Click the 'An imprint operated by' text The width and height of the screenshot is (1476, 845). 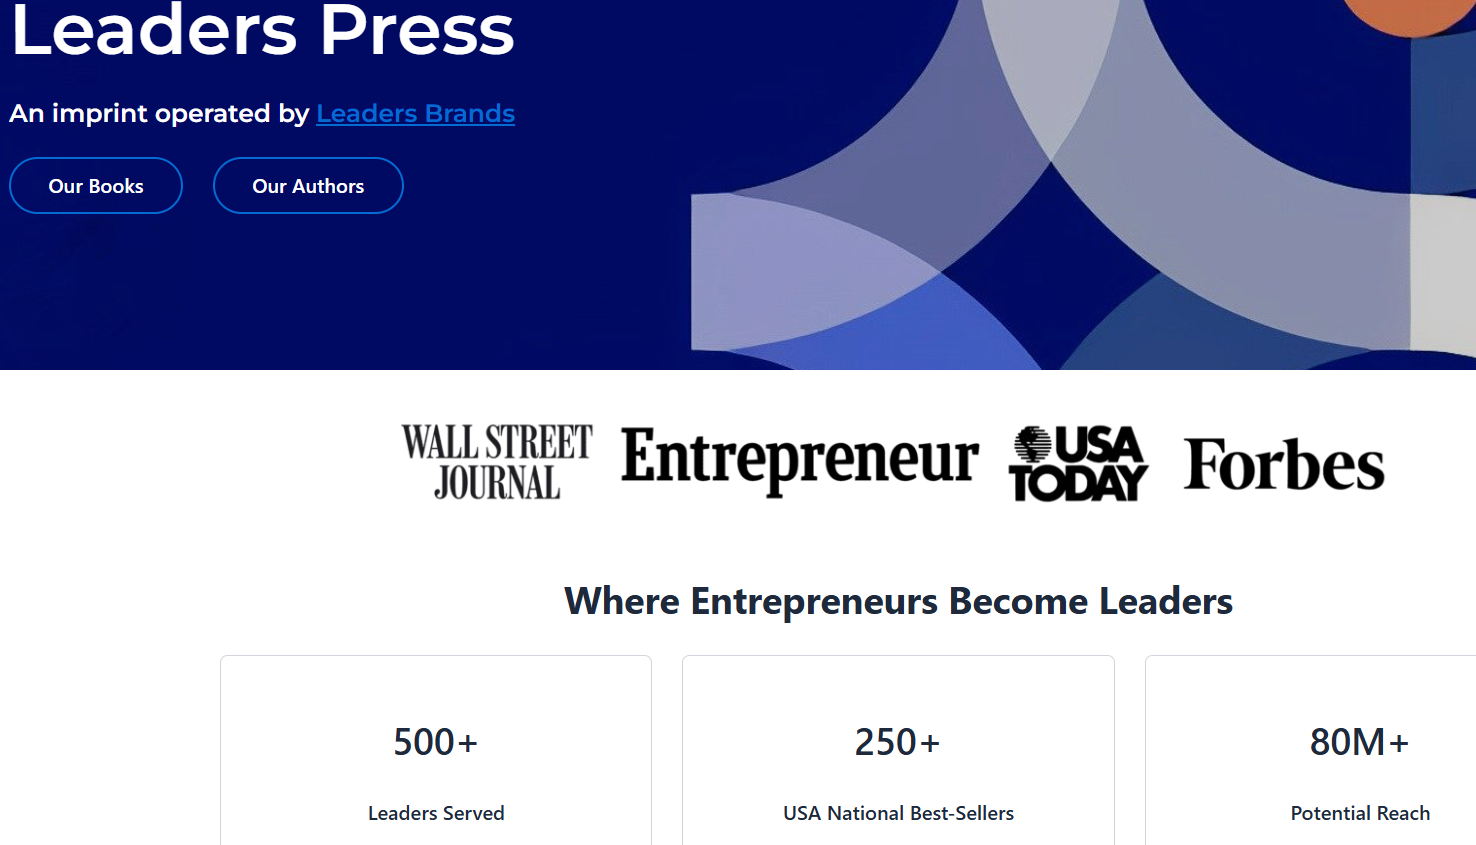(159, 114)
